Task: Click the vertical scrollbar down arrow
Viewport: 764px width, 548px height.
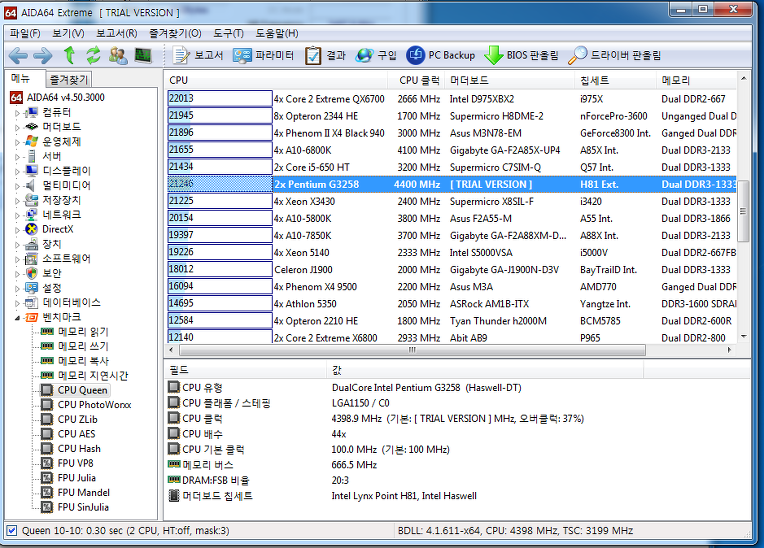Action: pyautogui.click(x=744, y=336)
